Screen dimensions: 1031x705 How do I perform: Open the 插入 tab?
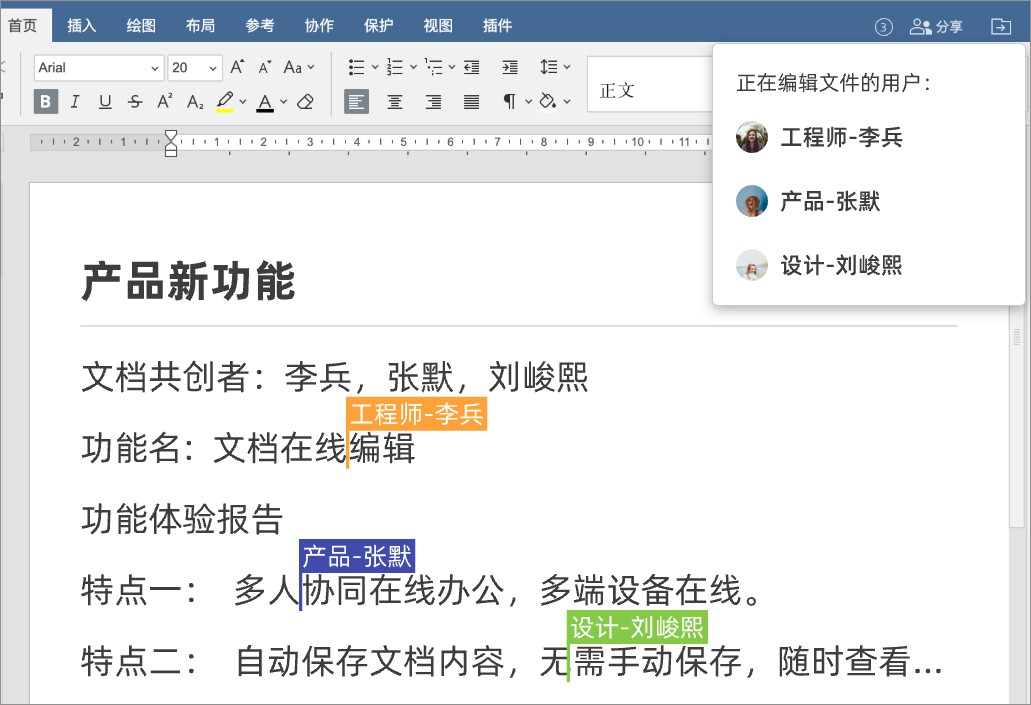[81, 25]
